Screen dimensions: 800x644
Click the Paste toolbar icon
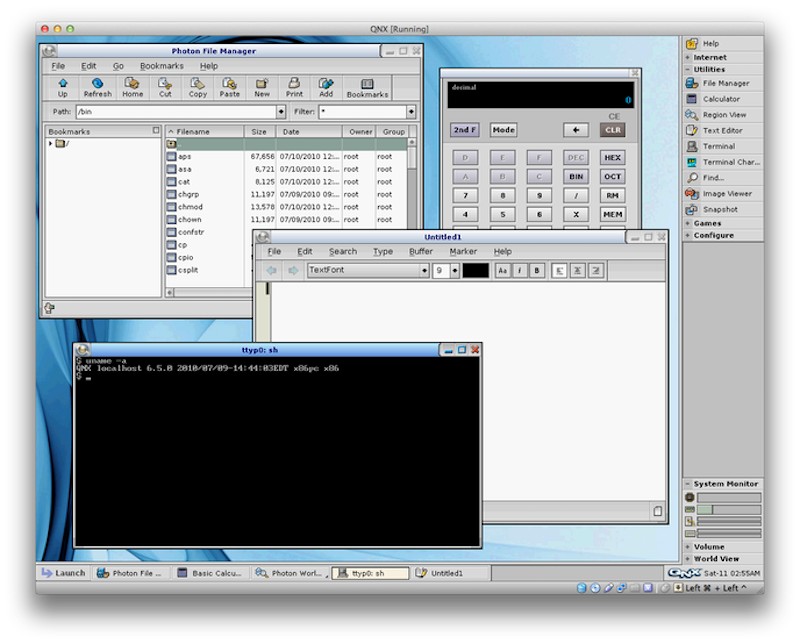coord(230,88)
